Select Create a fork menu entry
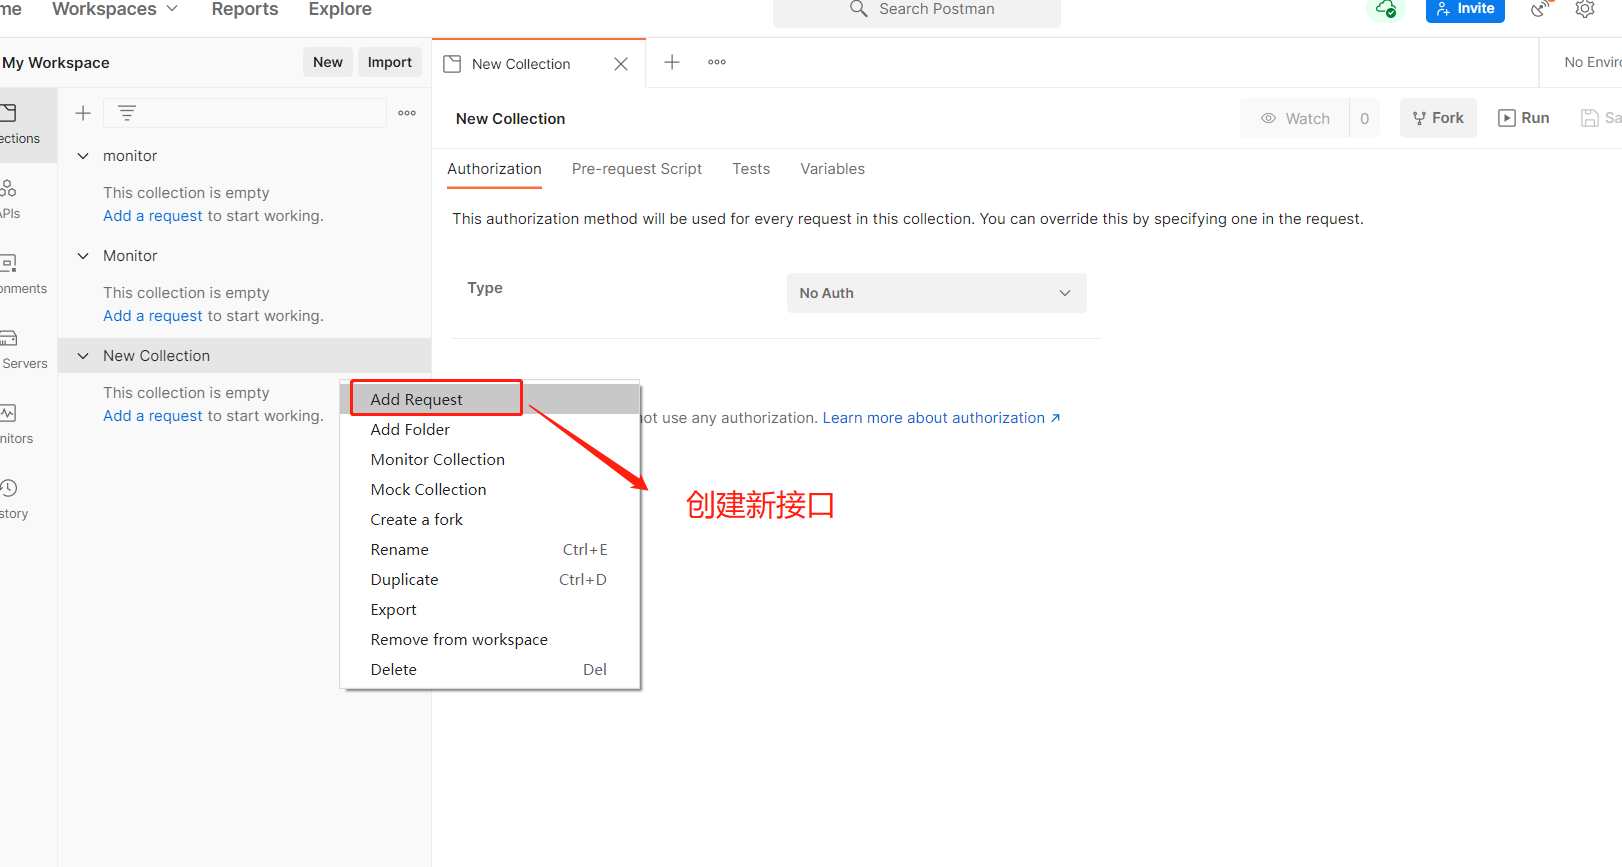This screenshot has height=867, width=1622. pyautogui.click(x=490, y=519)
